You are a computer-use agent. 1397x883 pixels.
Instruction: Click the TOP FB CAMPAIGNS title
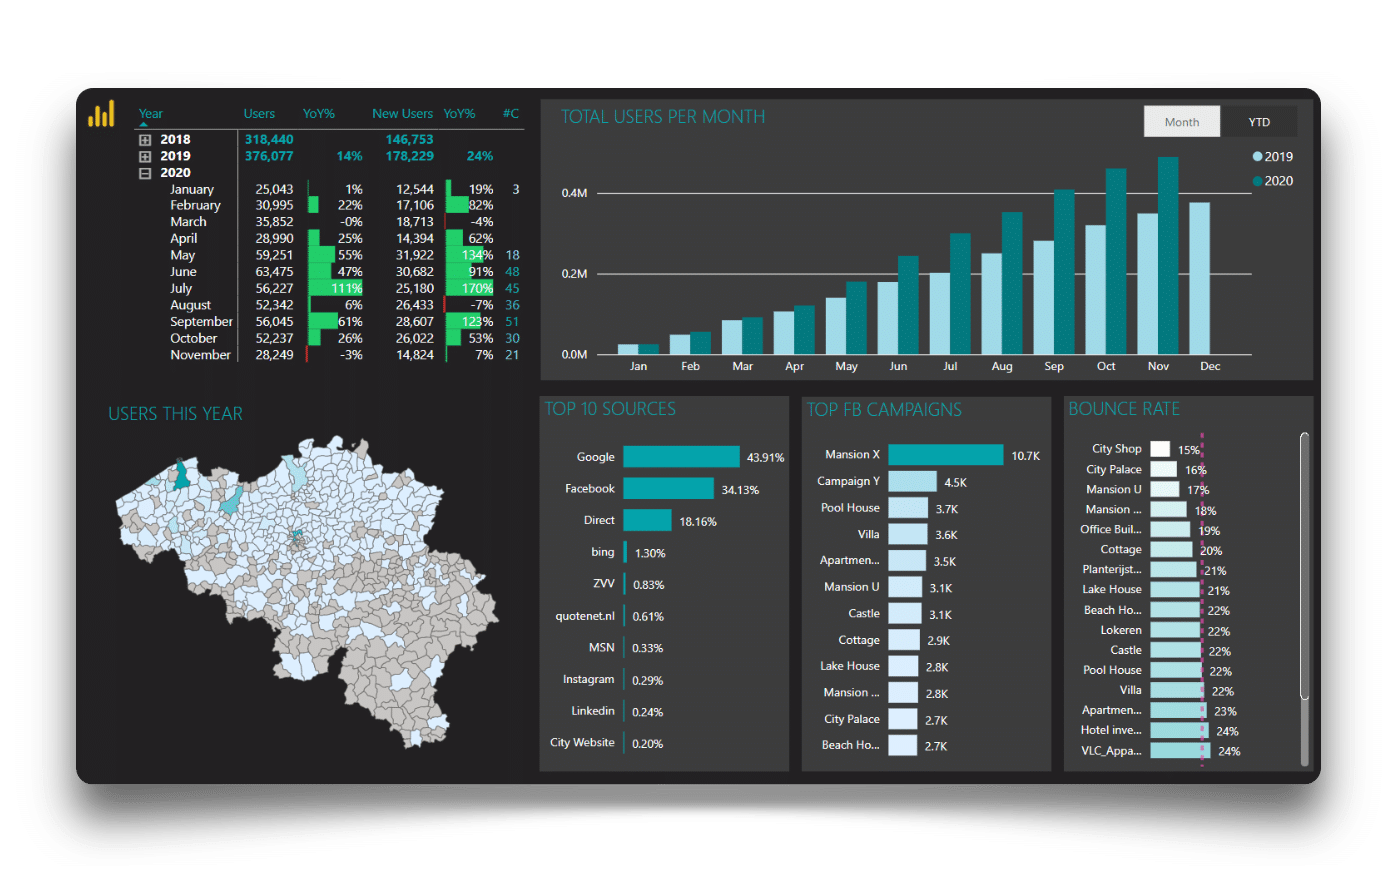[x=884, y=410]
